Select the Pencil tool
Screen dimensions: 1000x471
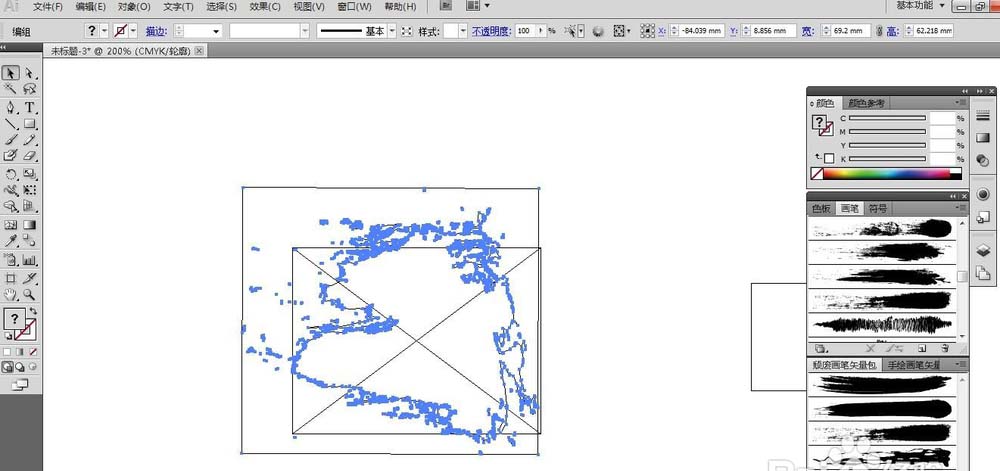[x=29, y=140]
